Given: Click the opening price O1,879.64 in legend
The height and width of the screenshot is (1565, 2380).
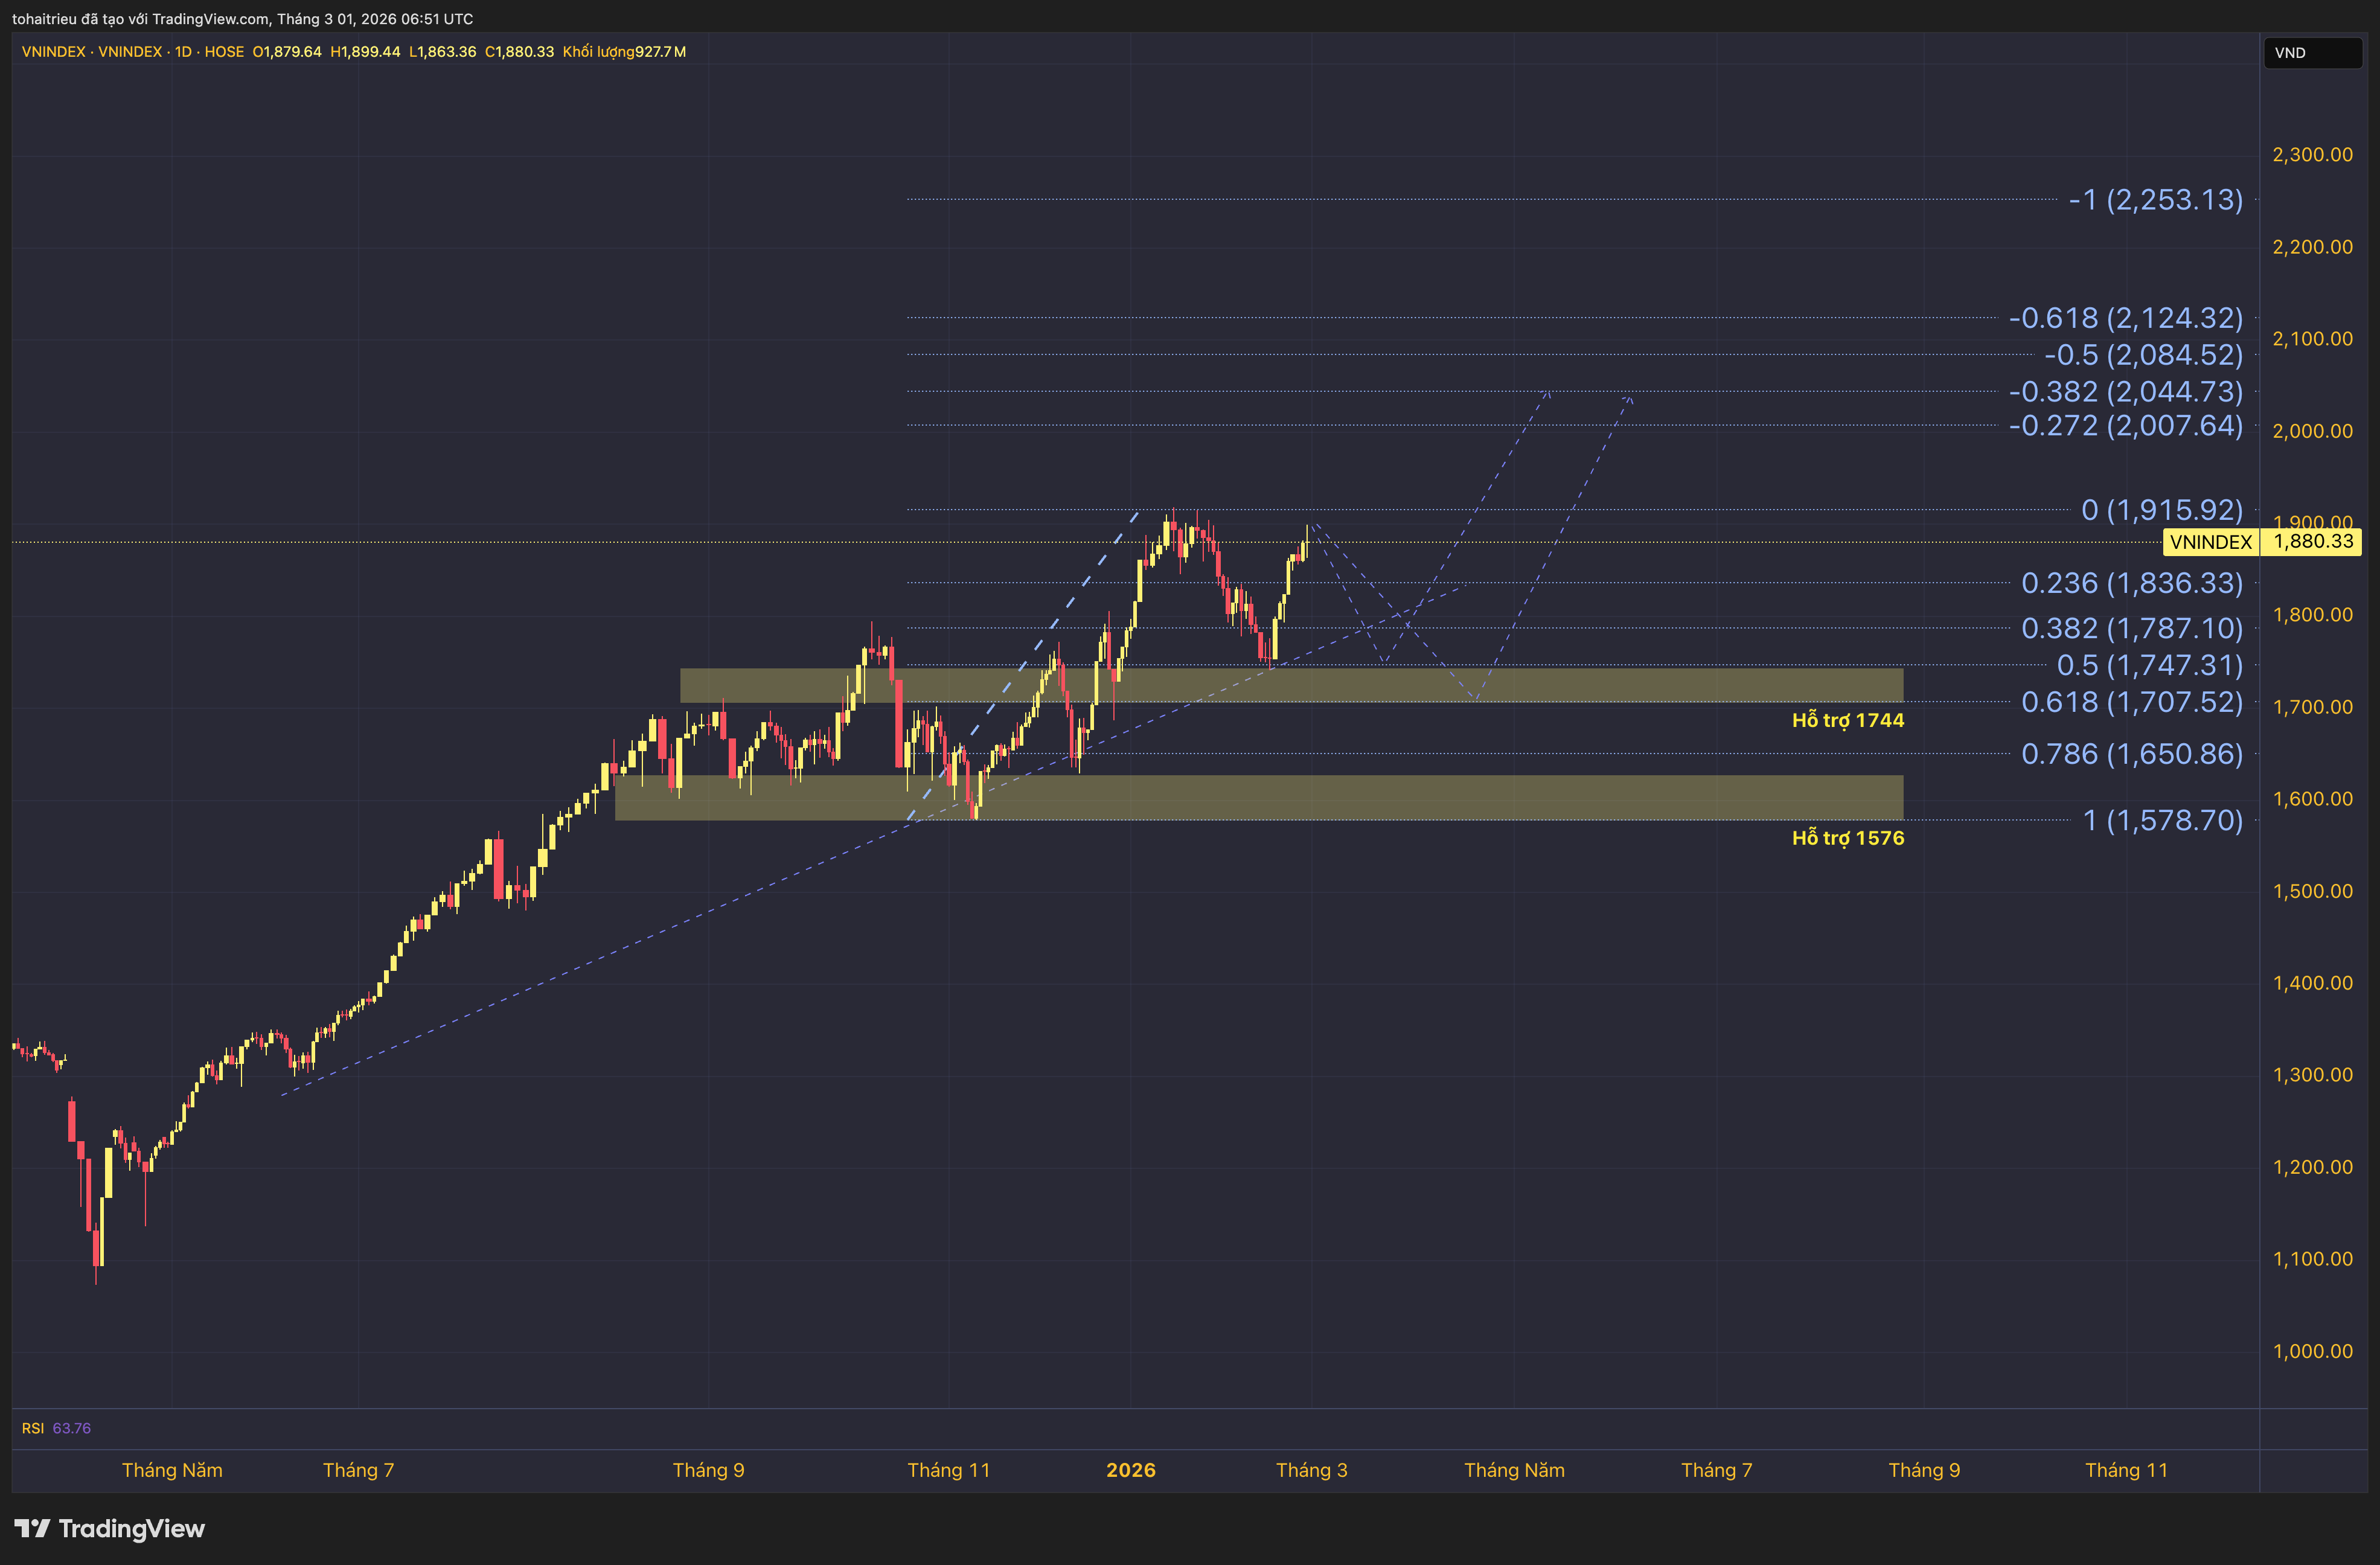Looking at the screenshot, I should pos(287,52).
